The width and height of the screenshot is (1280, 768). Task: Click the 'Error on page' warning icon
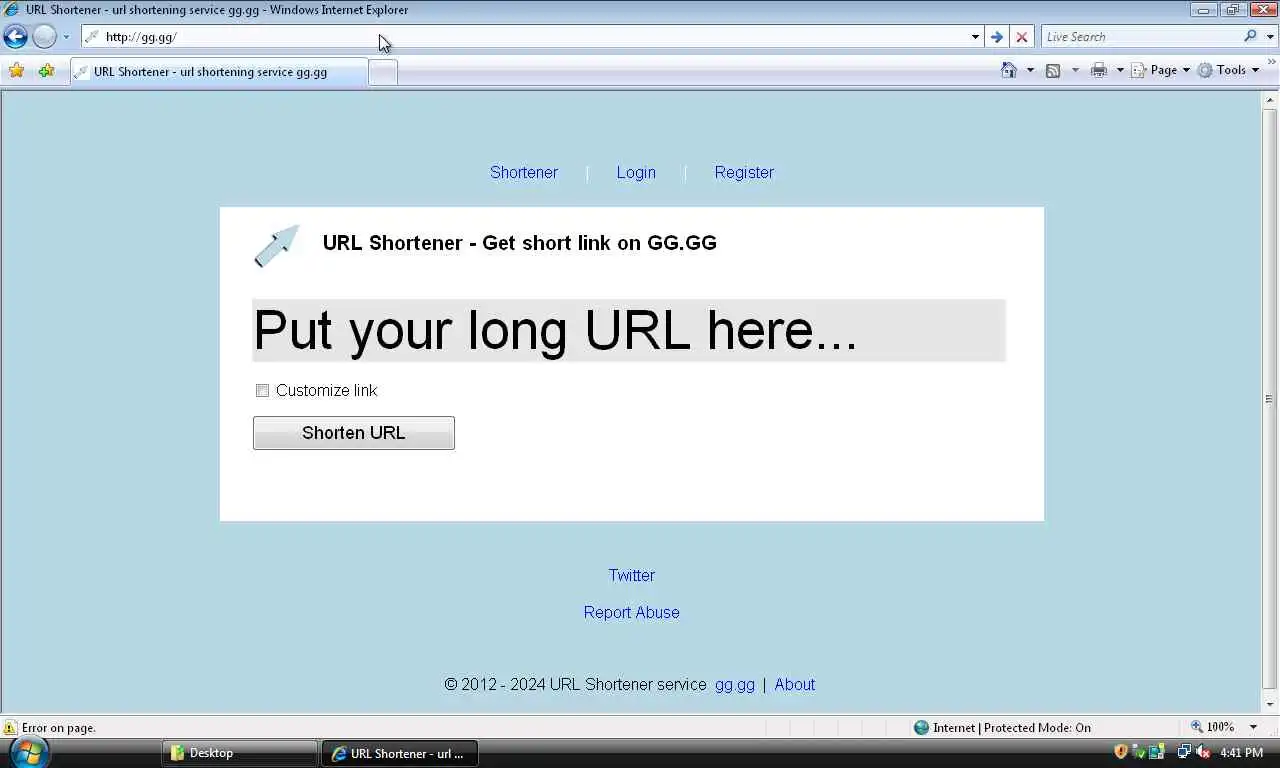tap(10, 728)
